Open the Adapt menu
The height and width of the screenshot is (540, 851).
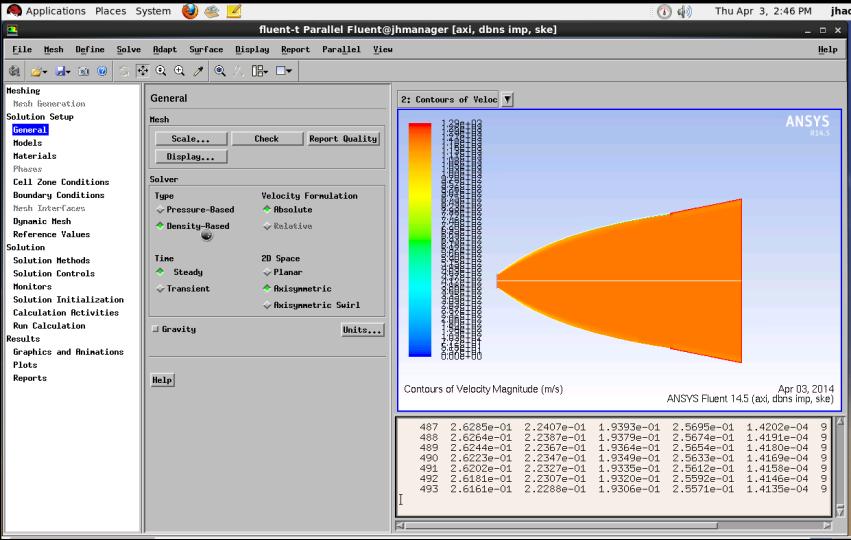(x=164, y=49)
